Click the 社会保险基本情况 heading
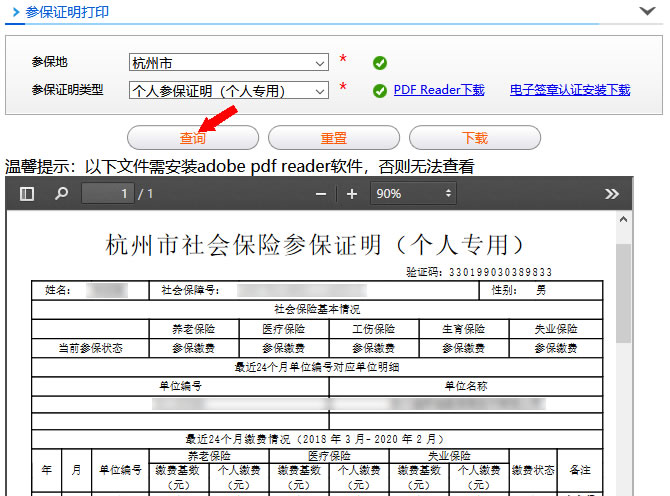 pos(317,309)
